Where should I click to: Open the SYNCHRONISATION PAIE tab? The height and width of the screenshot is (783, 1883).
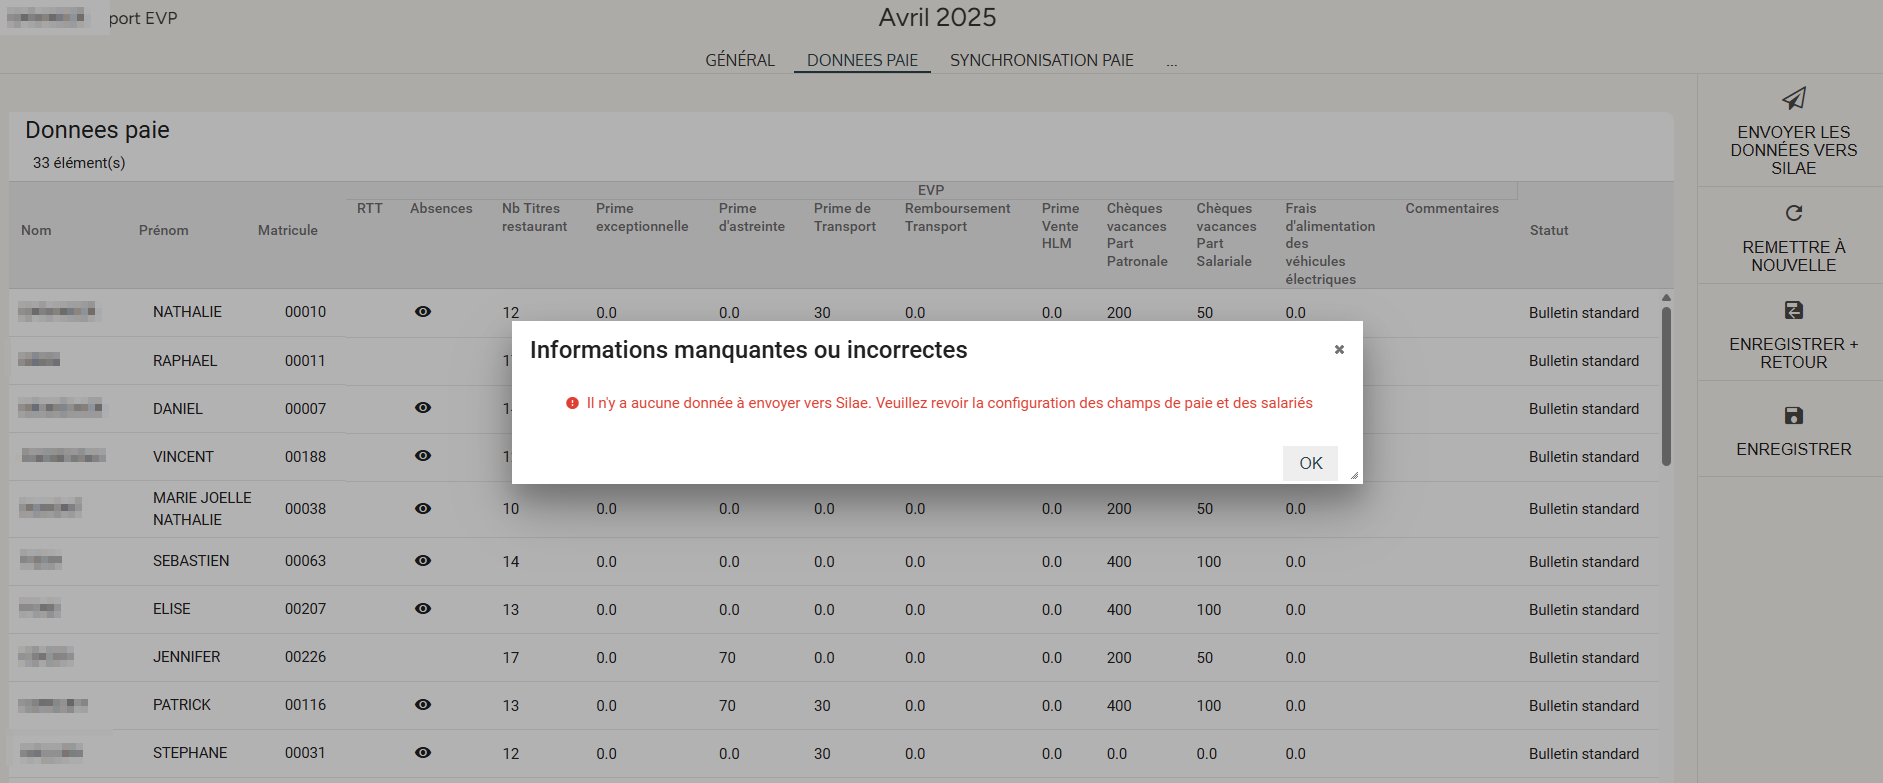point(1041,60)
